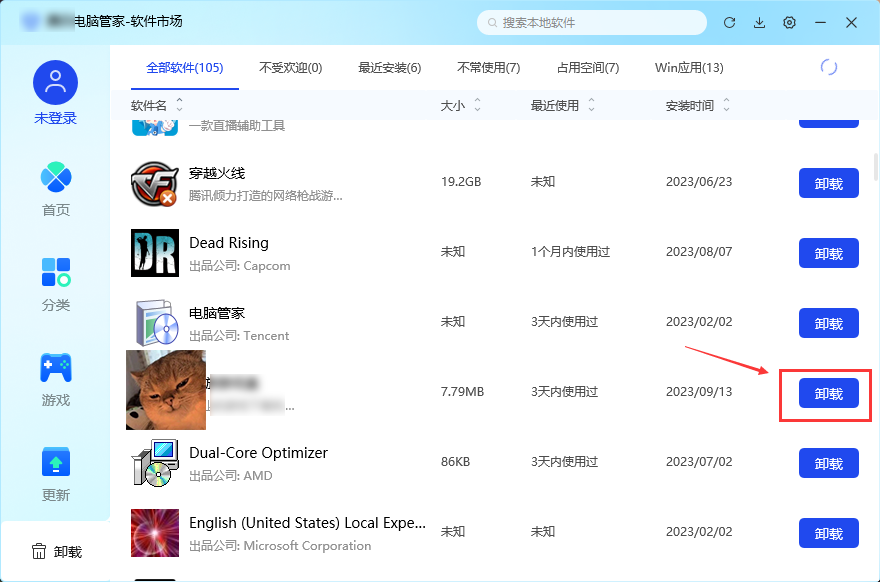Switch to 占用空间(7) tab

click(x=588, y=68)
